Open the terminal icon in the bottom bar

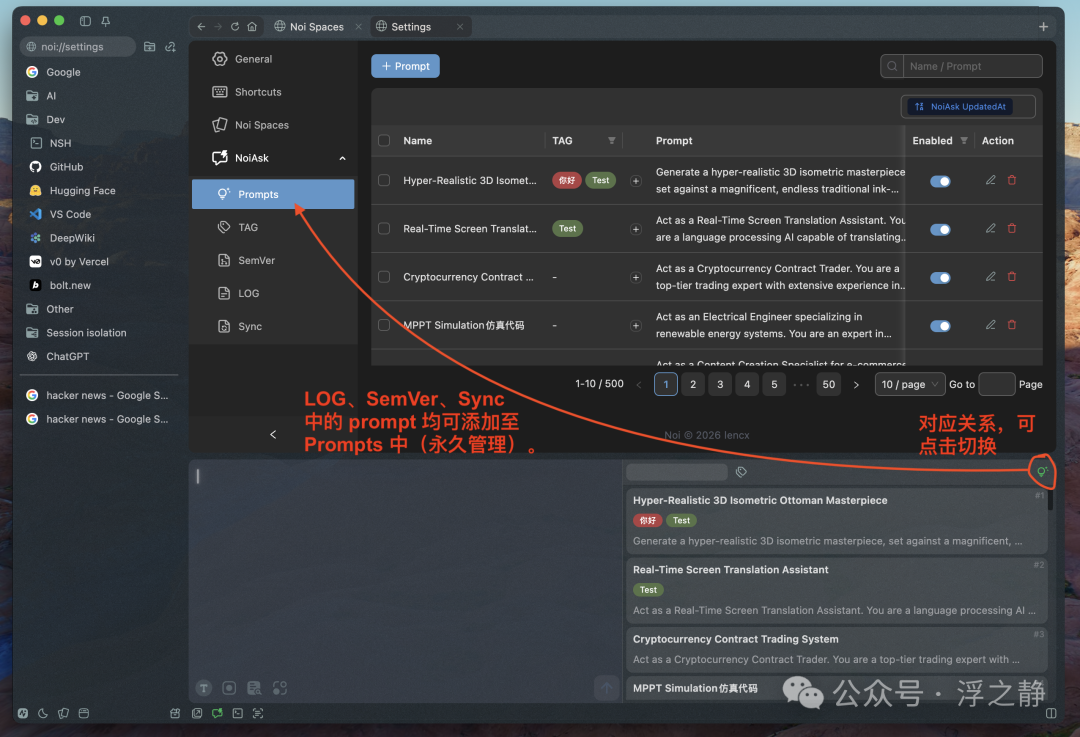tap(238, 713)
